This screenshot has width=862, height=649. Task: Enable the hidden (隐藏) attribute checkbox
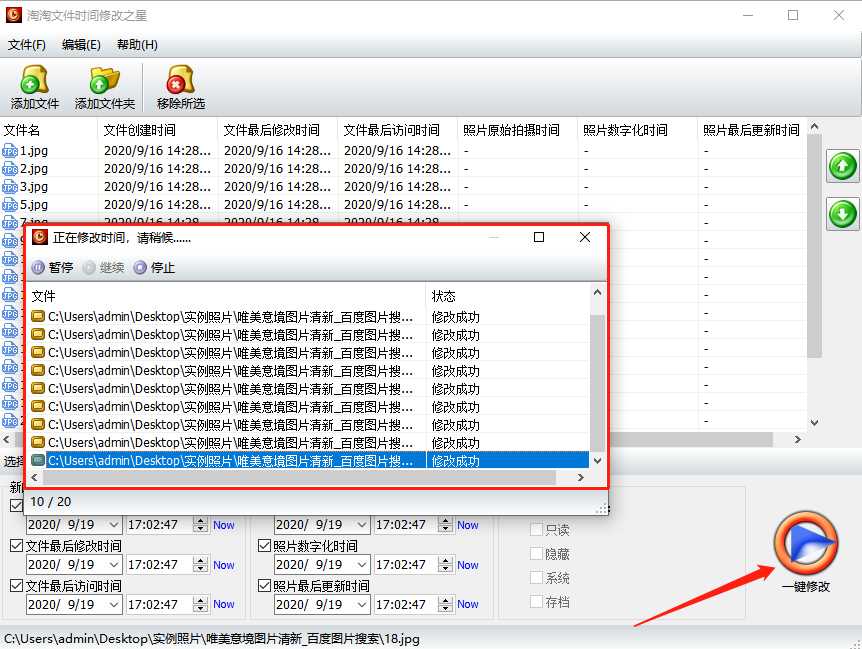tap(537, 553)
